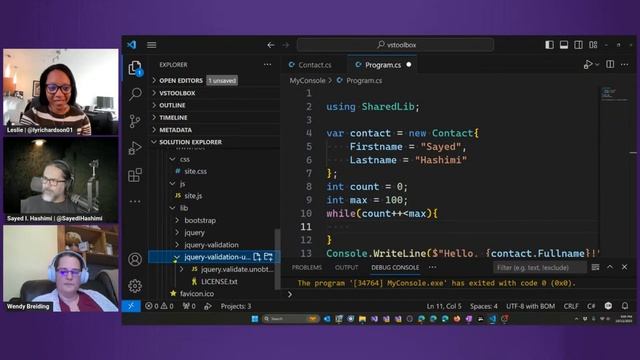This screenshot has height=360, width=640.
Task: Change encoding UTF-8 with BOM
Action: pyautogui.click(x=530, y=306)
